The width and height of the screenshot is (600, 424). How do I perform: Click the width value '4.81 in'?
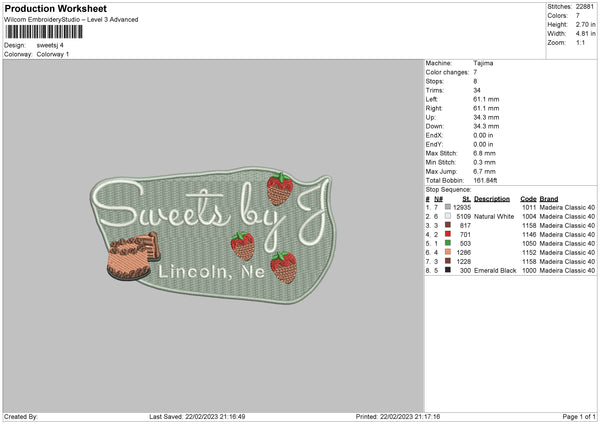click(x=585, y=34)
